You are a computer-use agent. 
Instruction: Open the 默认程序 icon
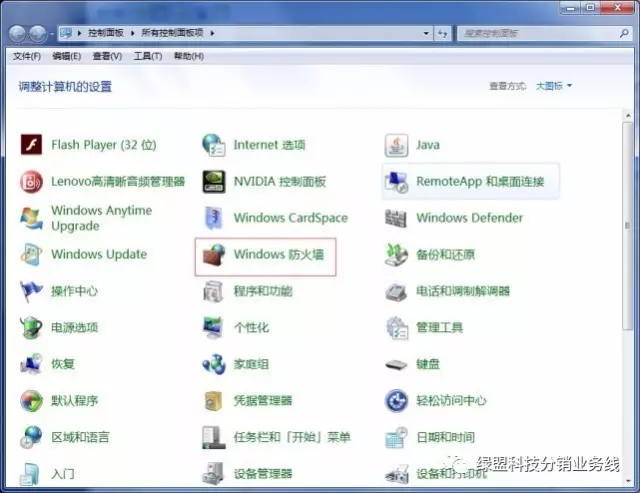(31, 400)
